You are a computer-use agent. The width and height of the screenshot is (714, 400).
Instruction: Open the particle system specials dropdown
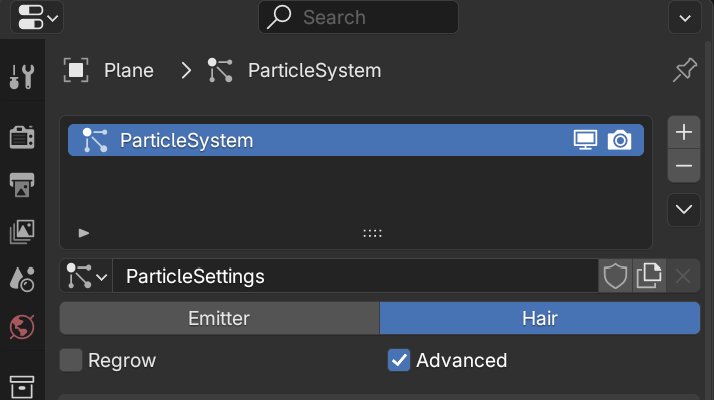(683, 210)
